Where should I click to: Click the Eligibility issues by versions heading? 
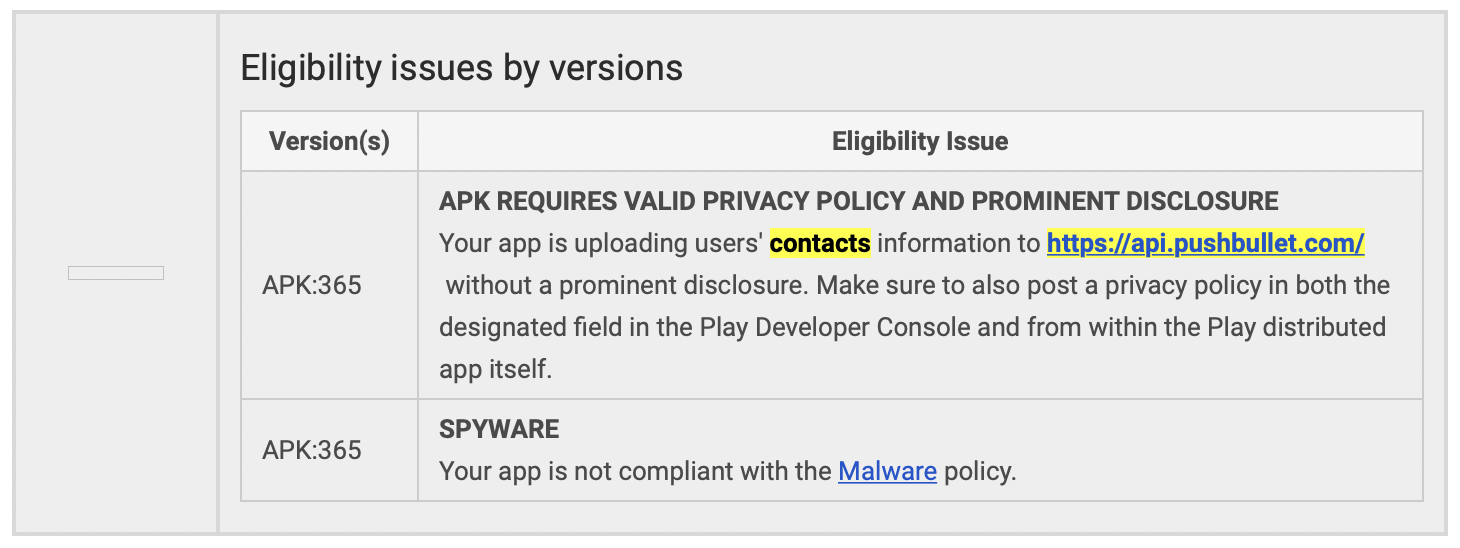[462, 68]
